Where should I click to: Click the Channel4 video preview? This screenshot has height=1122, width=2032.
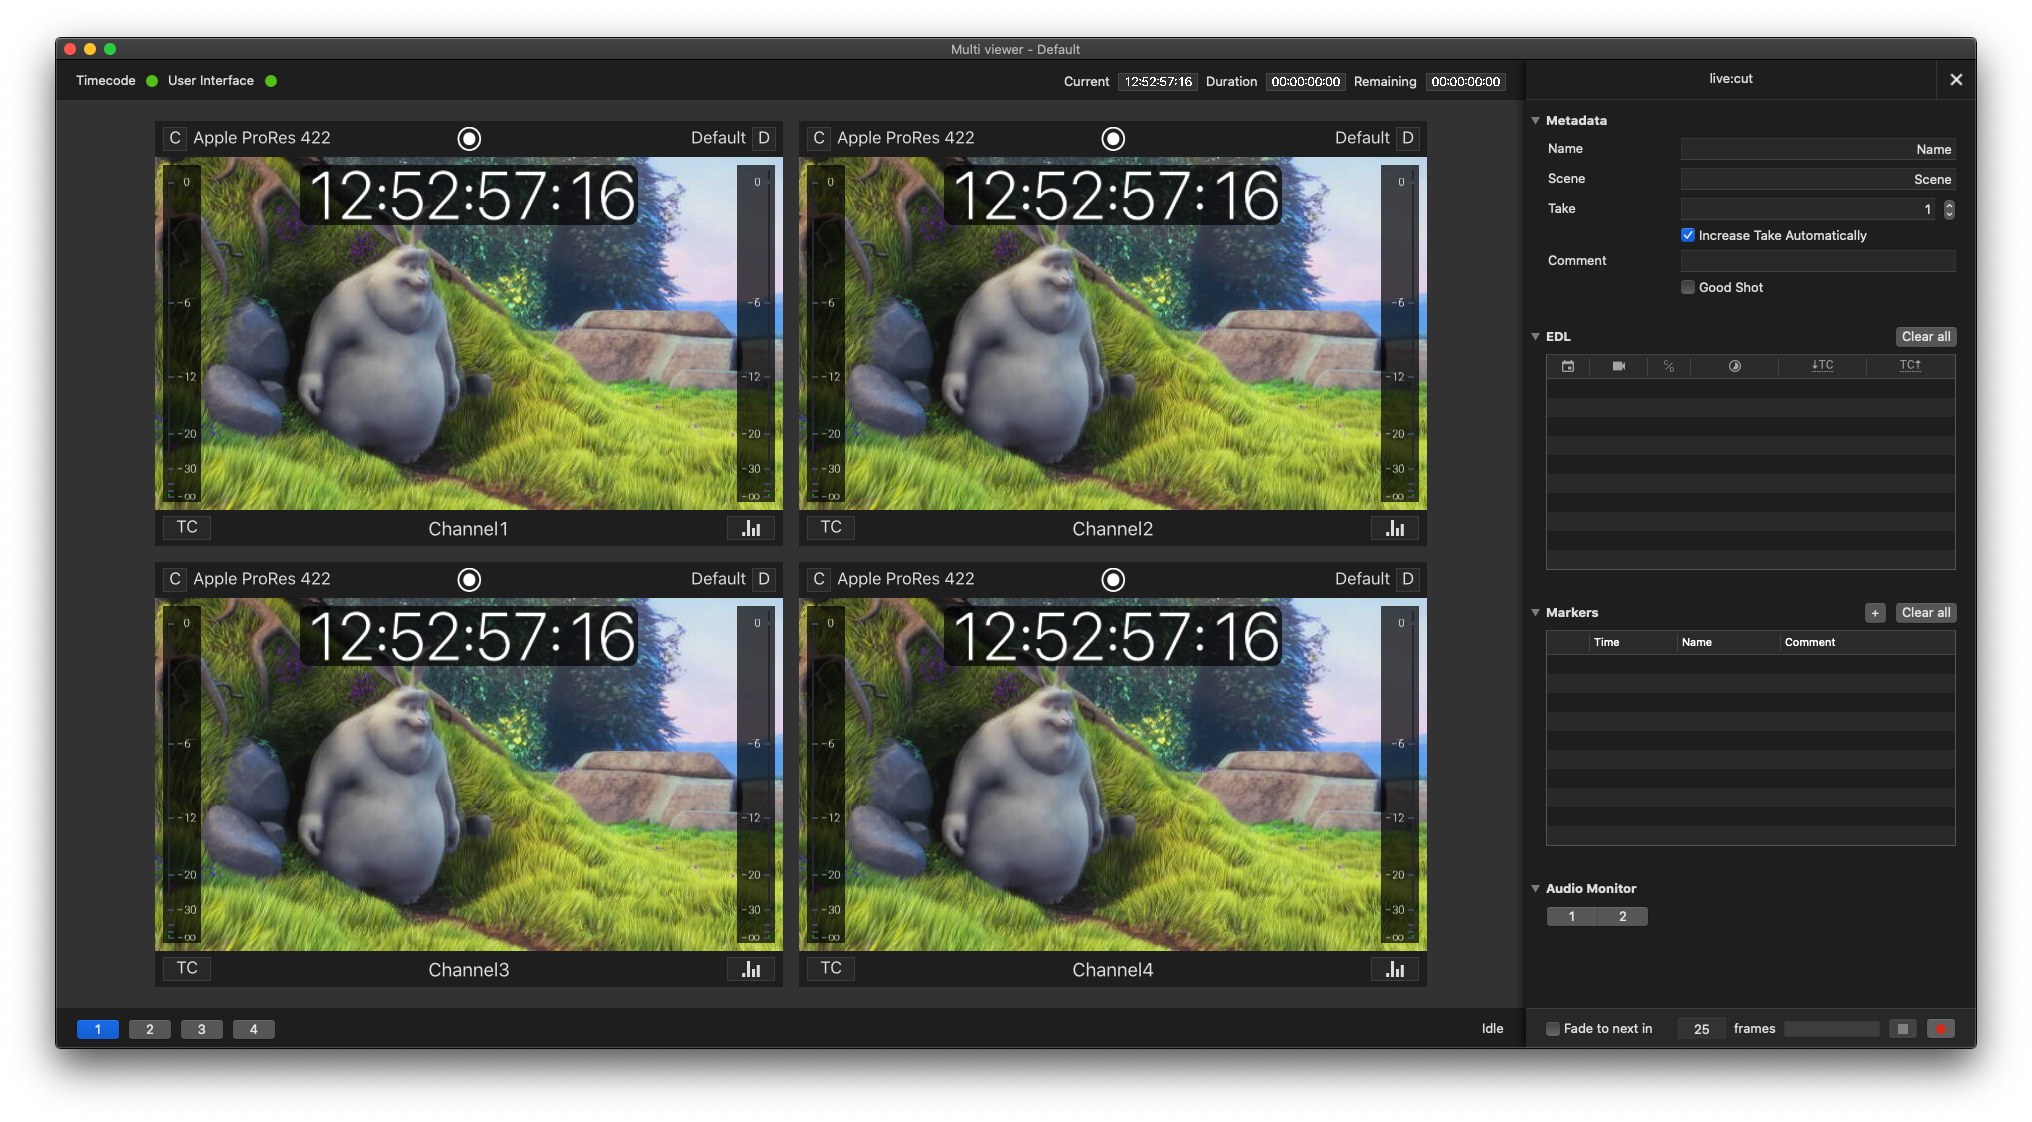tap(1113, 774)
